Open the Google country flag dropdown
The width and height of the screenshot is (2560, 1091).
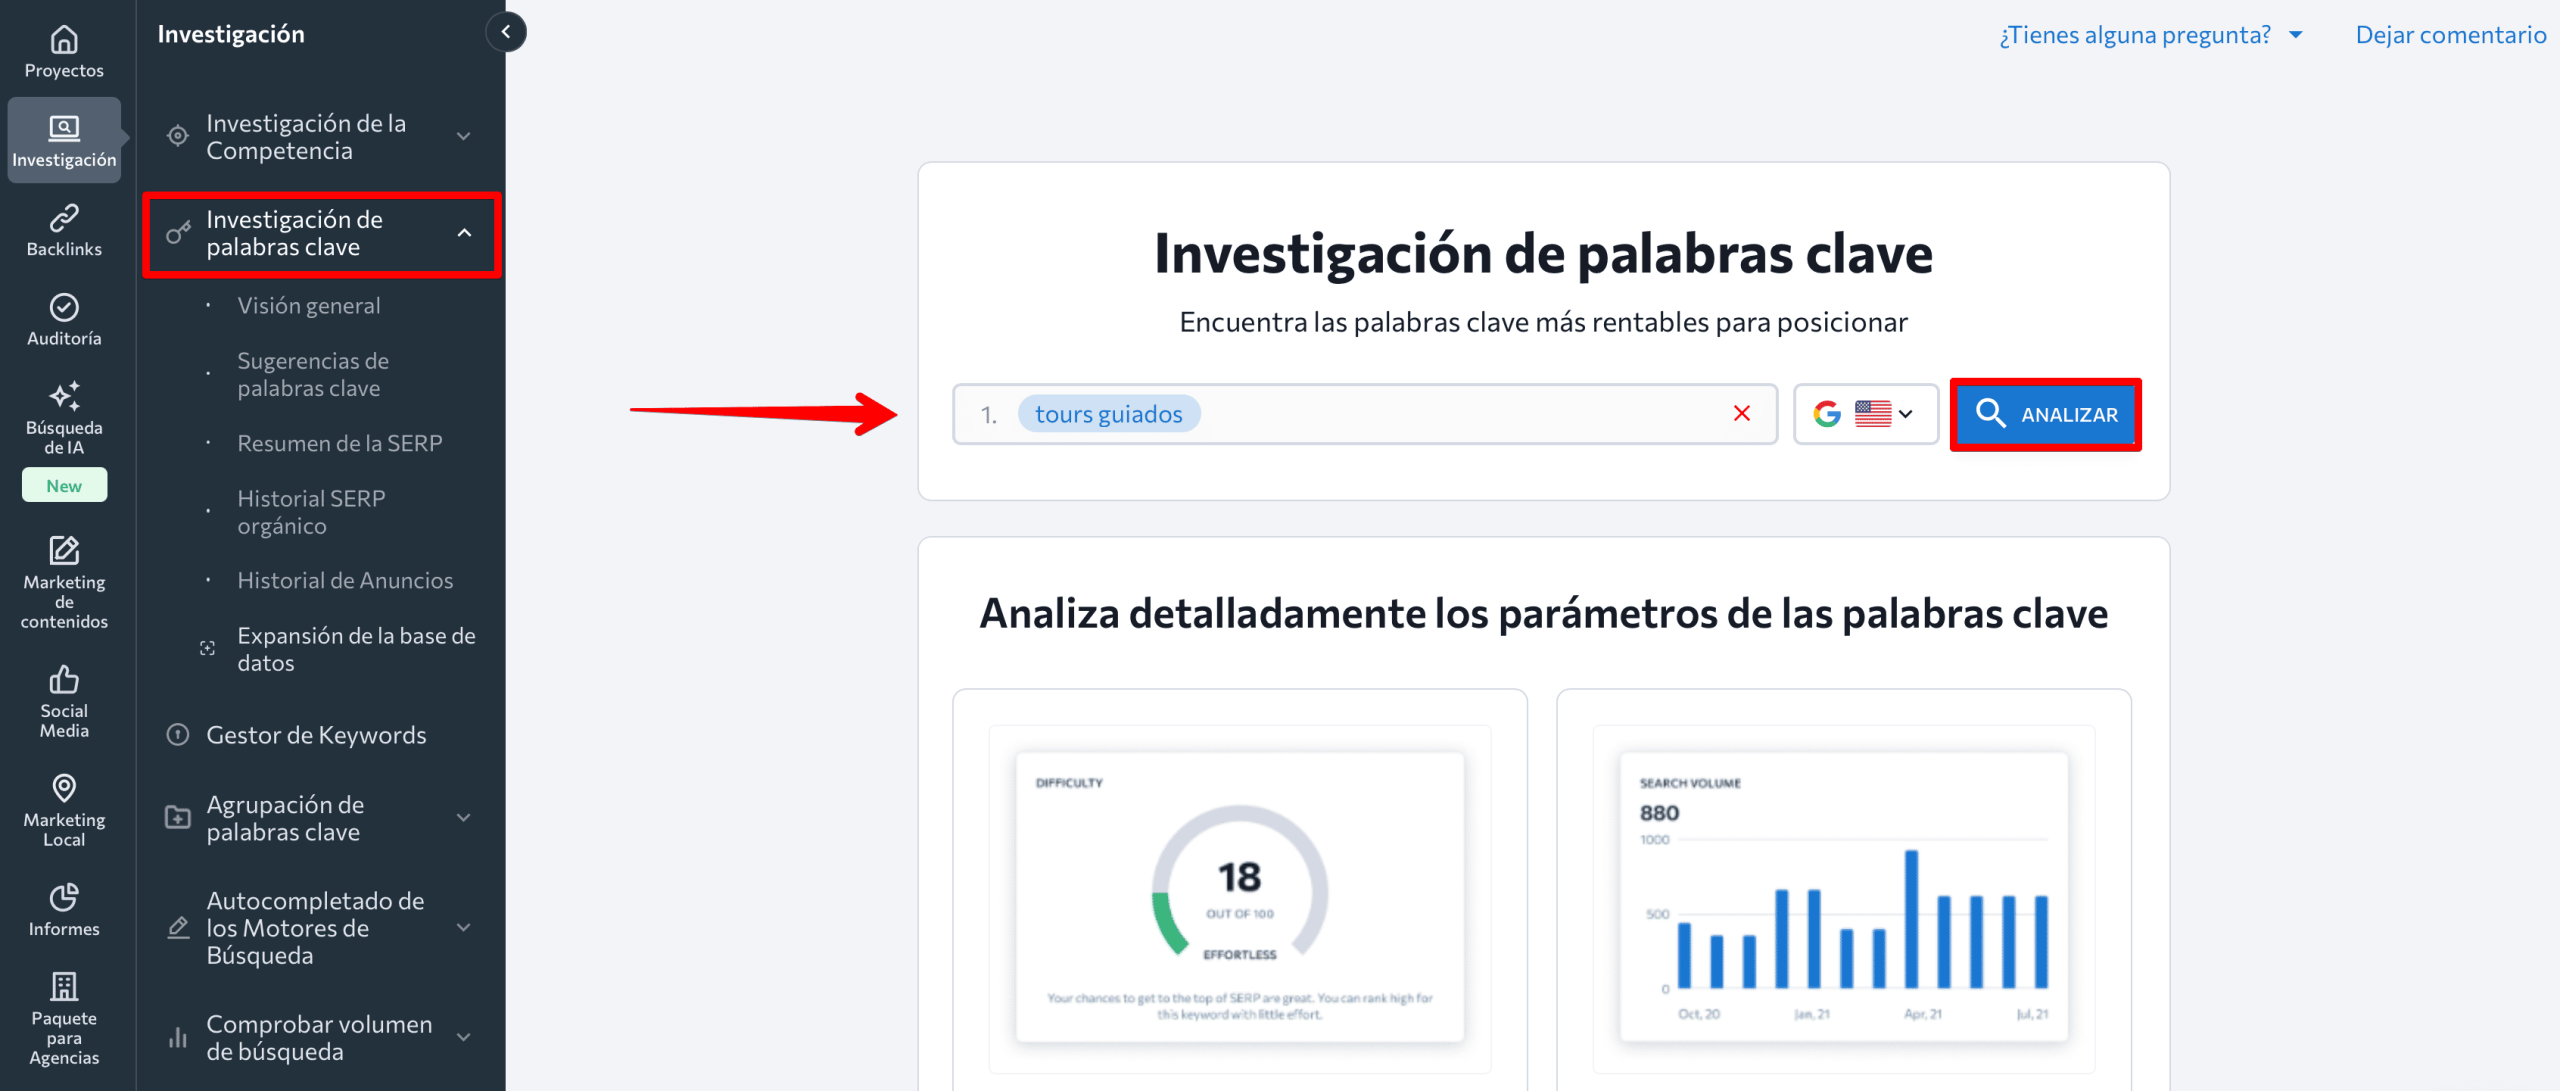coord(1865,414)
